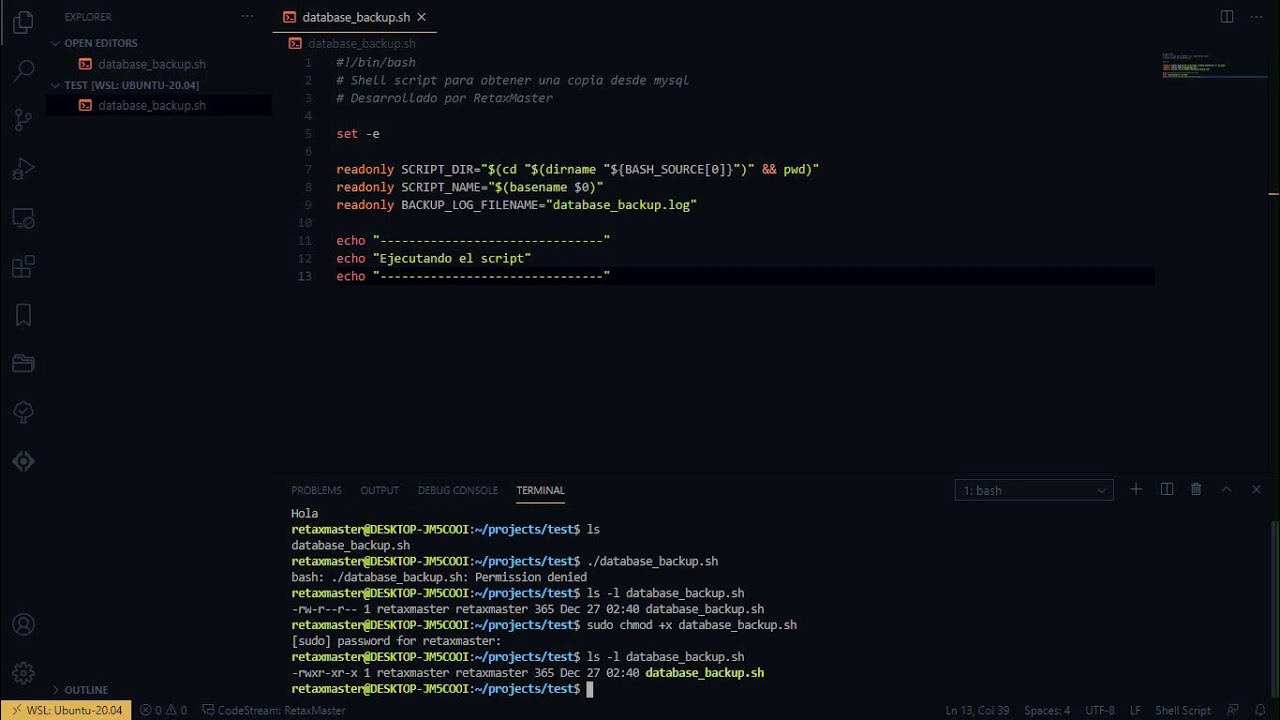Close the database_backup.sh editor tab
The width and height of the screenshot is (1280, 720).
(x=421, y=17)
